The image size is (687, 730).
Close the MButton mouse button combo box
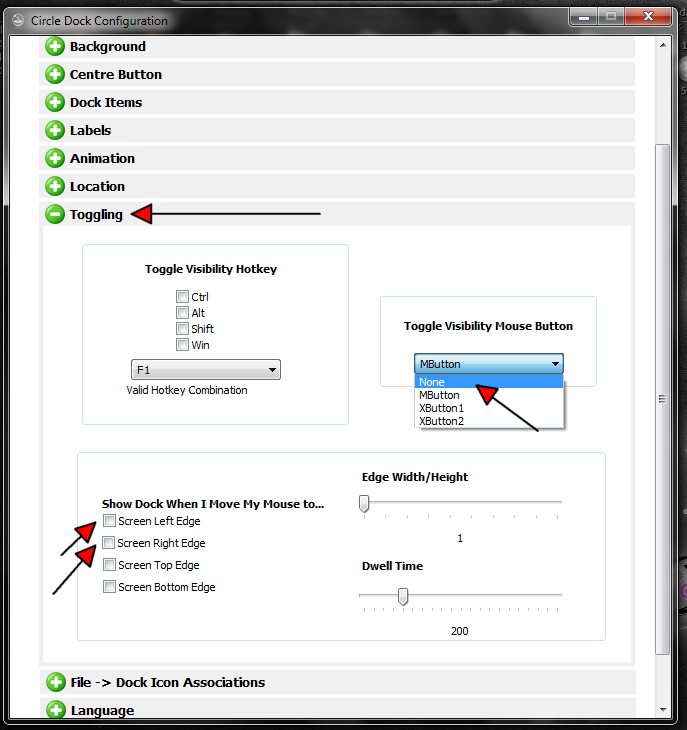489,364
